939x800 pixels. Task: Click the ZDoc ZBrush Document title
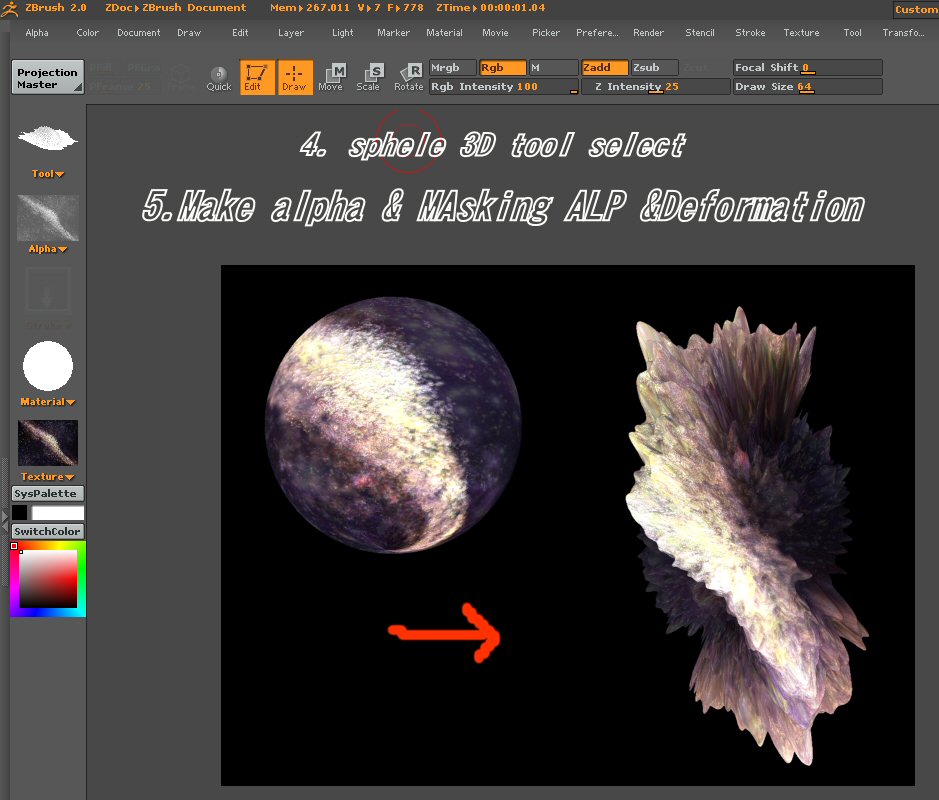tap(175, 8)
